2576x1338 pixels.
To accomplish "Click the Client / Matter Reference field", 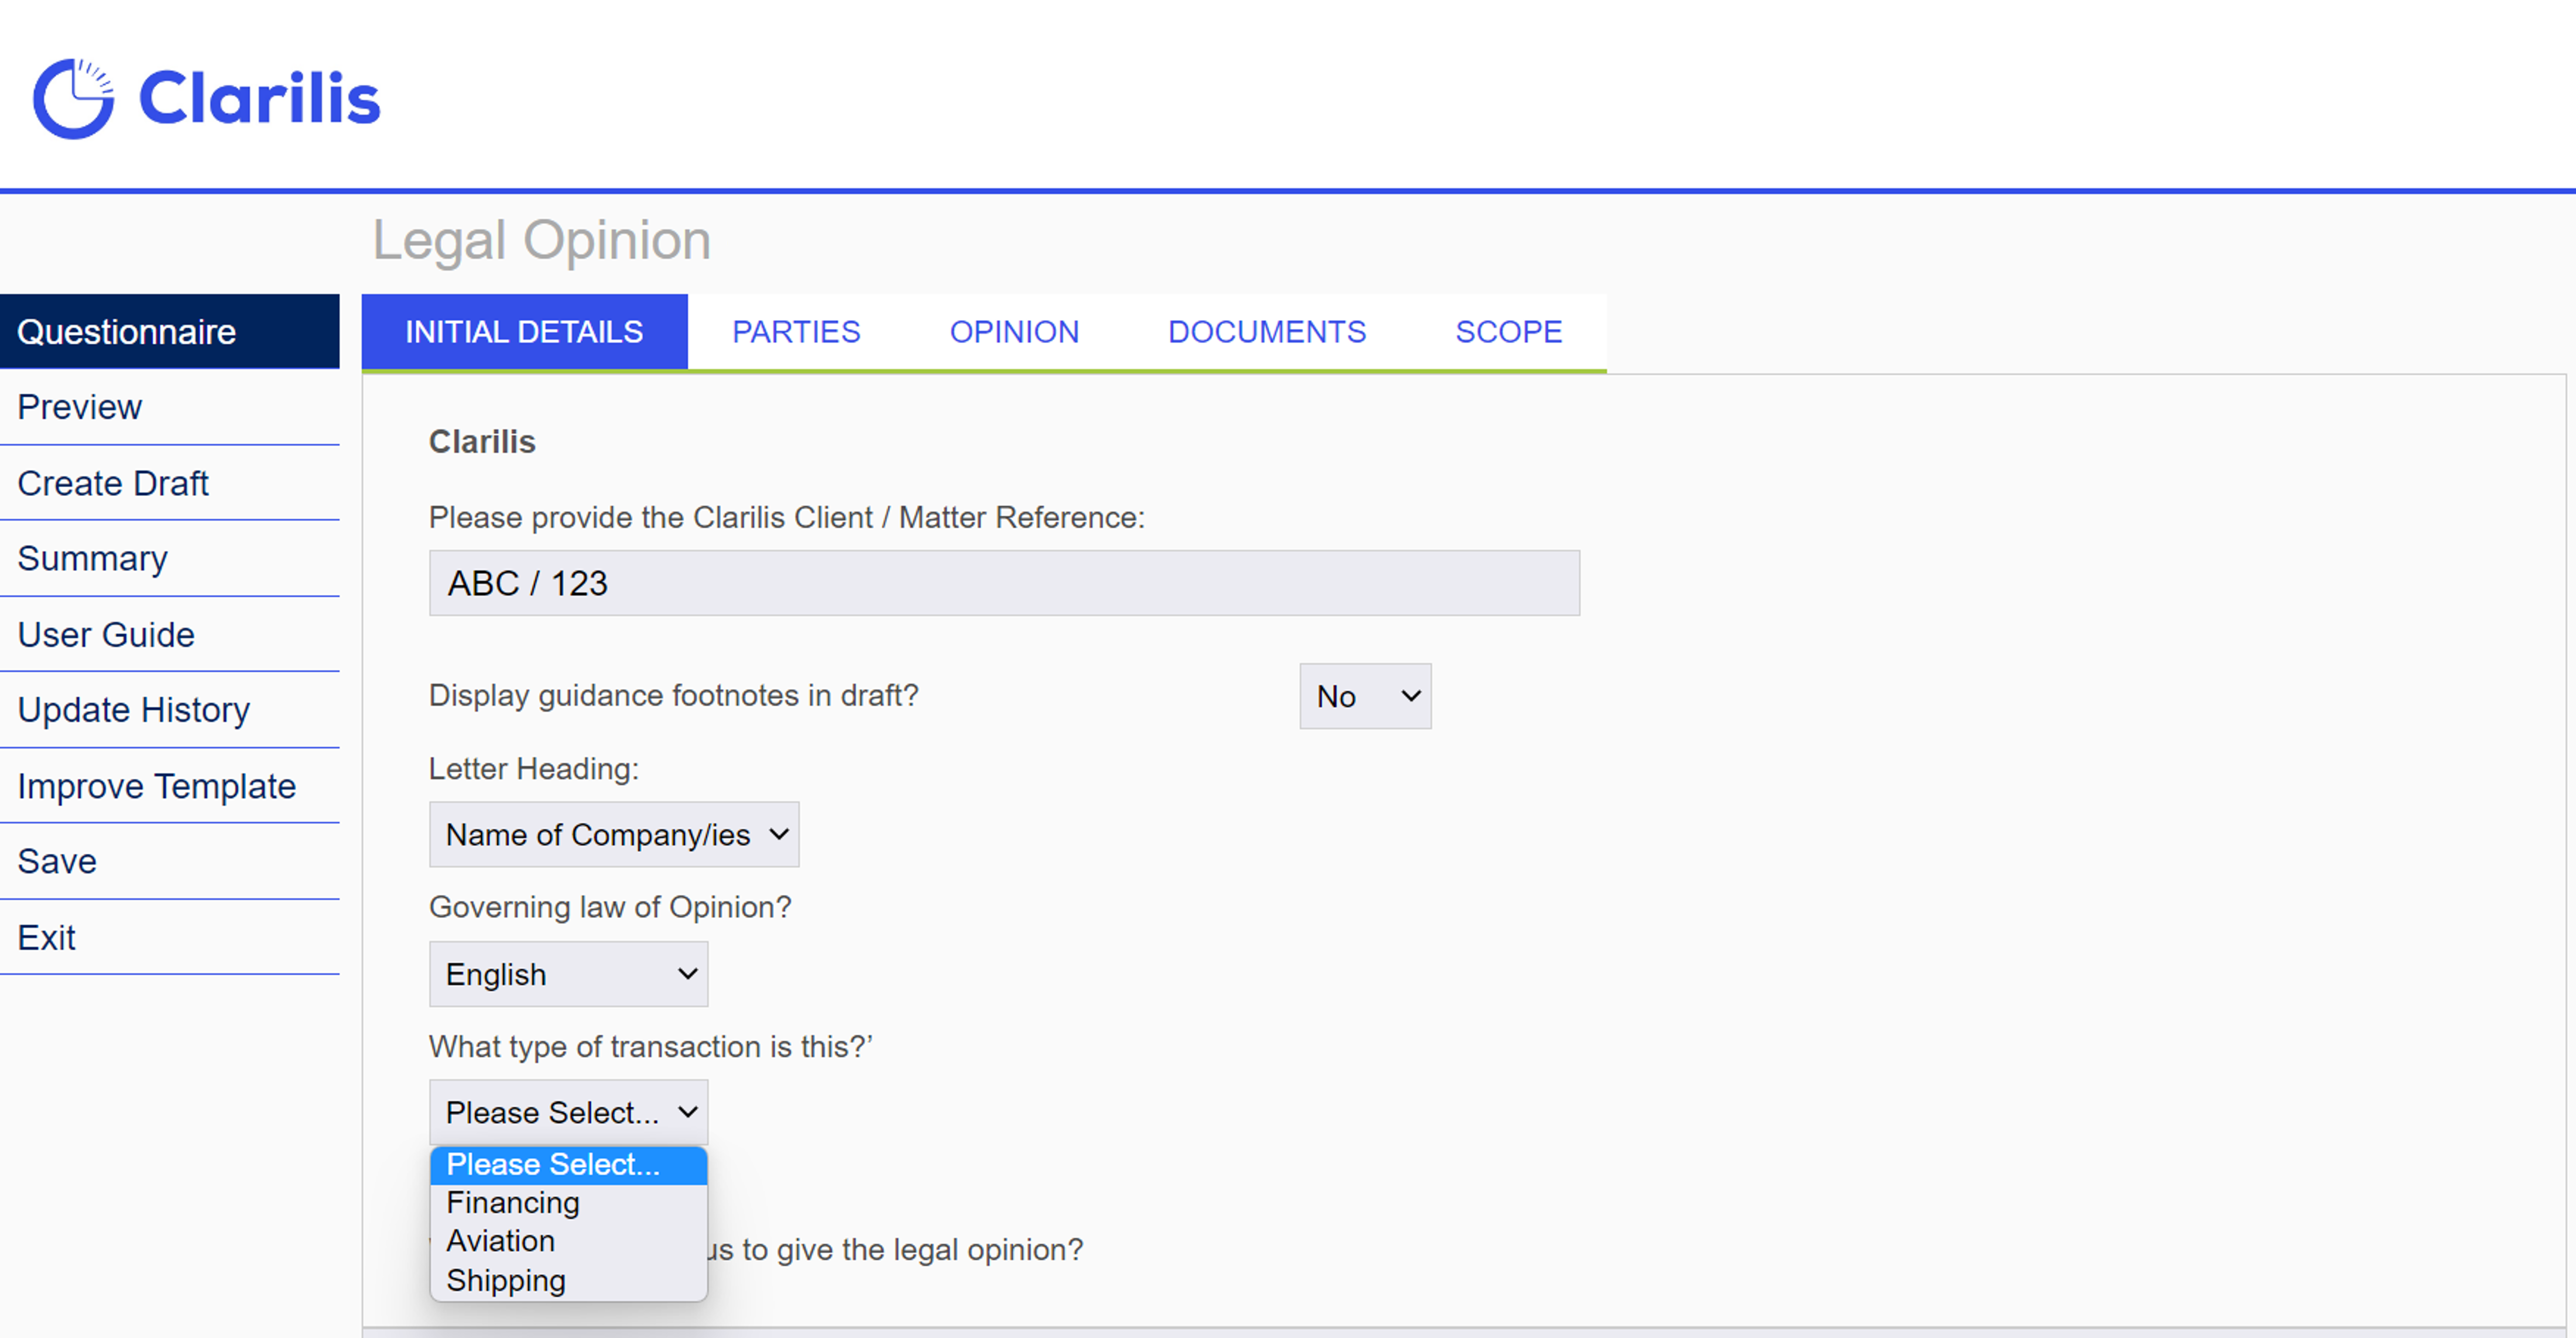I will pyautogui.click(x=1003, y=583).
